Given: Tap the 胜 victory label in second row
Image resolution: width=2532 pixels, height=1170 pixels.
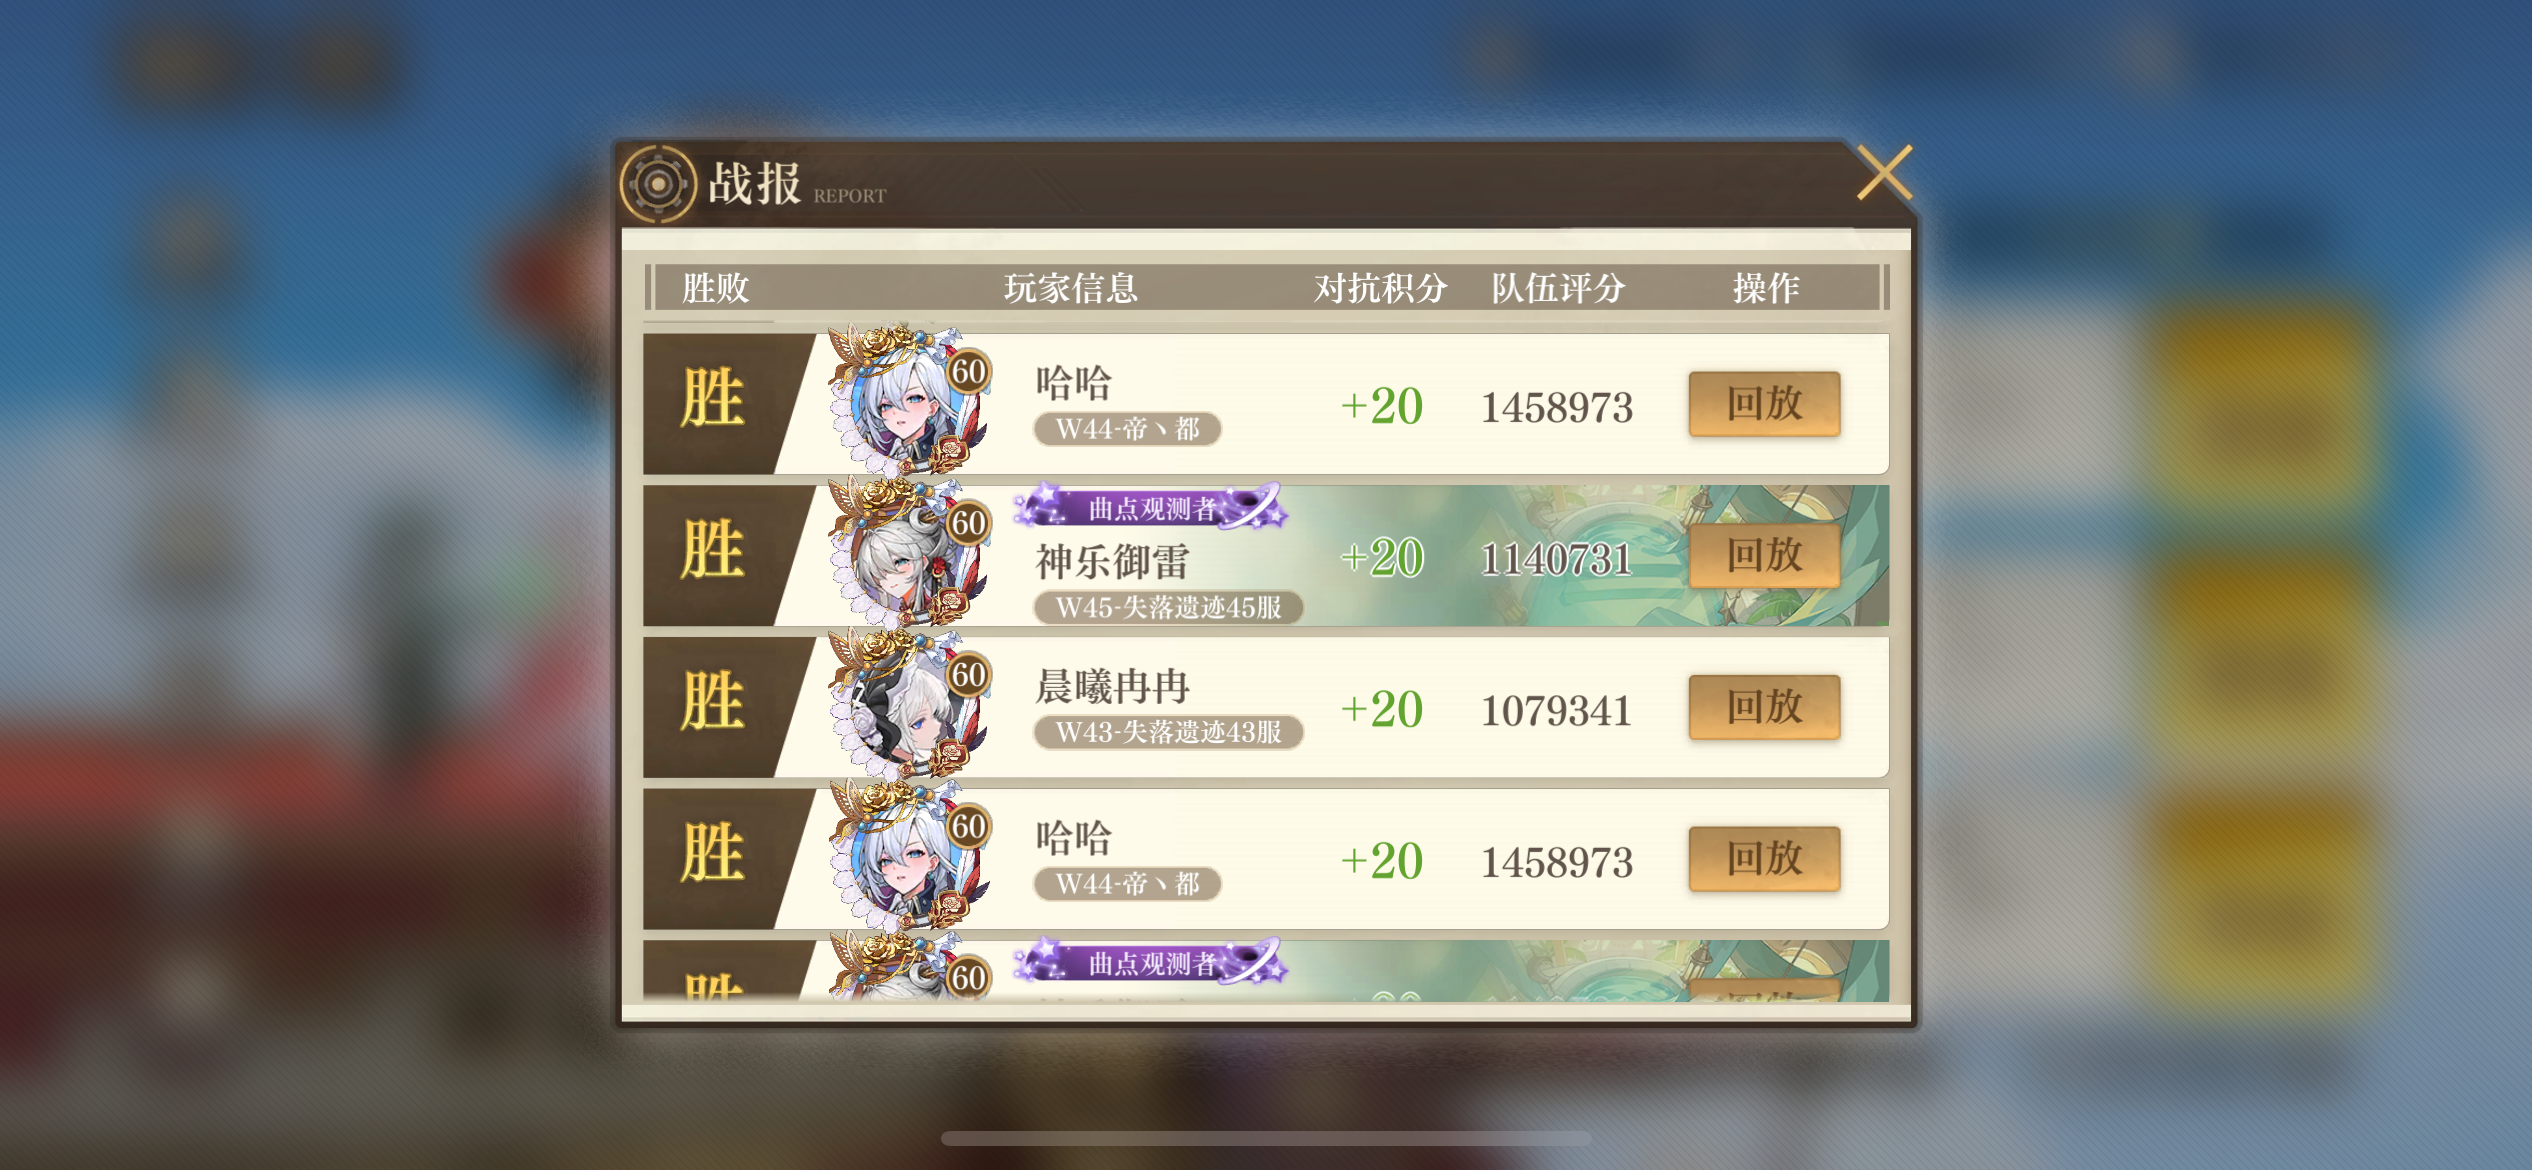Looking at the screenshot, I should pos(712,550).
